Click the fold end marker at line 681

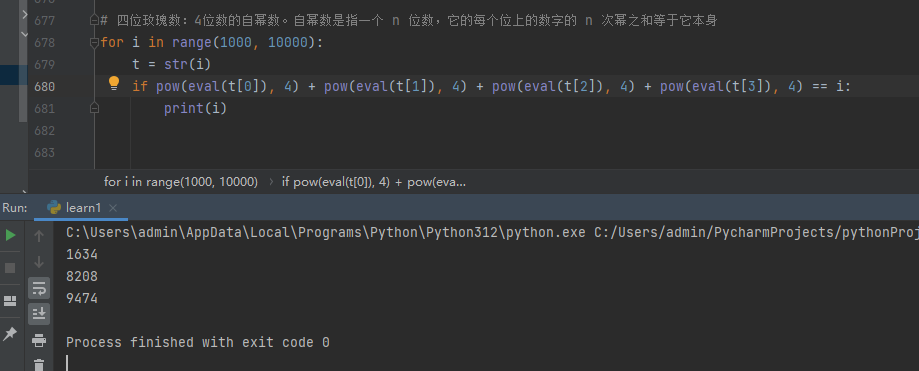click(94, 108)
